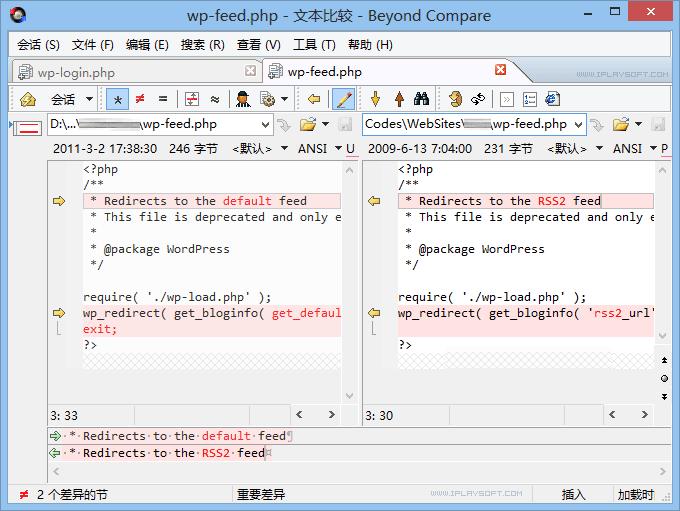
Task: Click the Home session icon in toolbar
Action: (28, 99)
